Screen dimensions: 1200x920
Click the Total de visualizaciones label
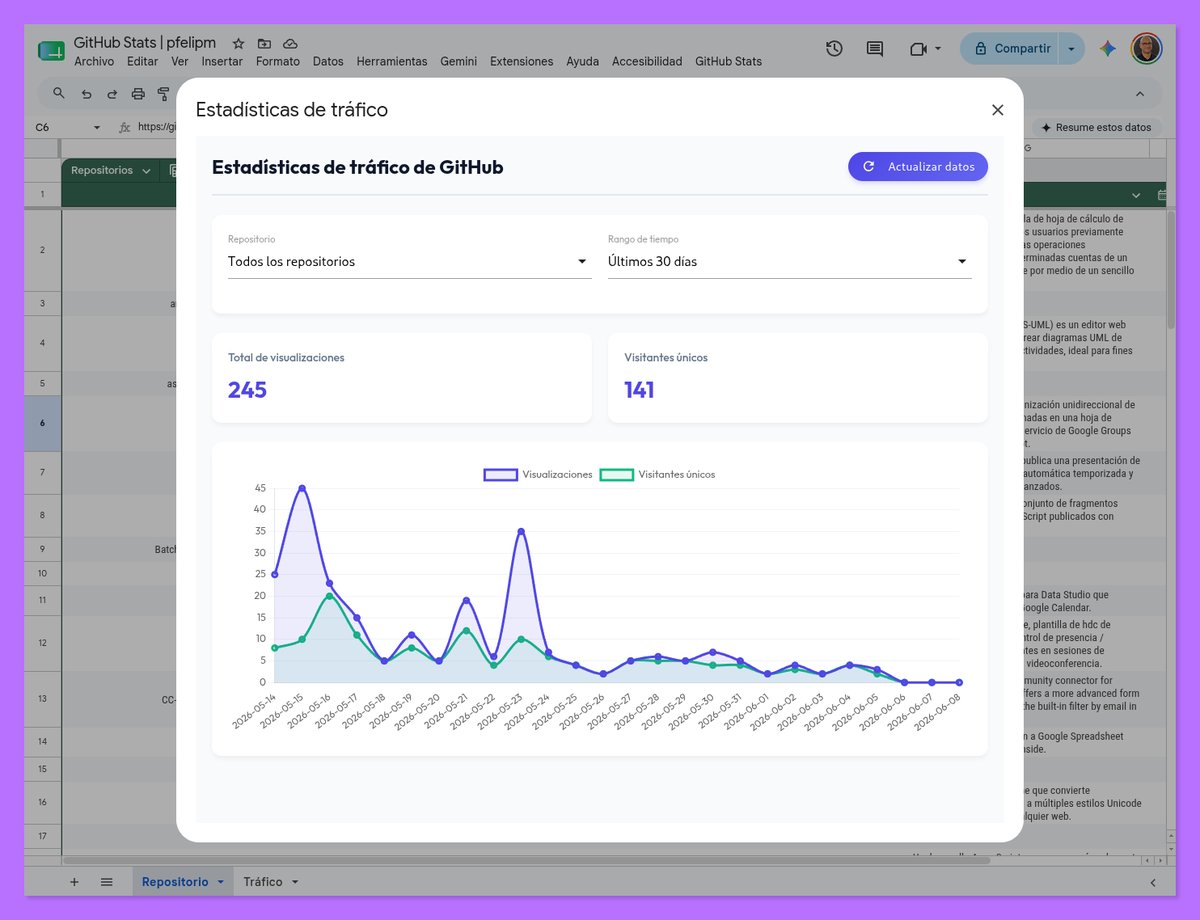click(x=286, y=357)
